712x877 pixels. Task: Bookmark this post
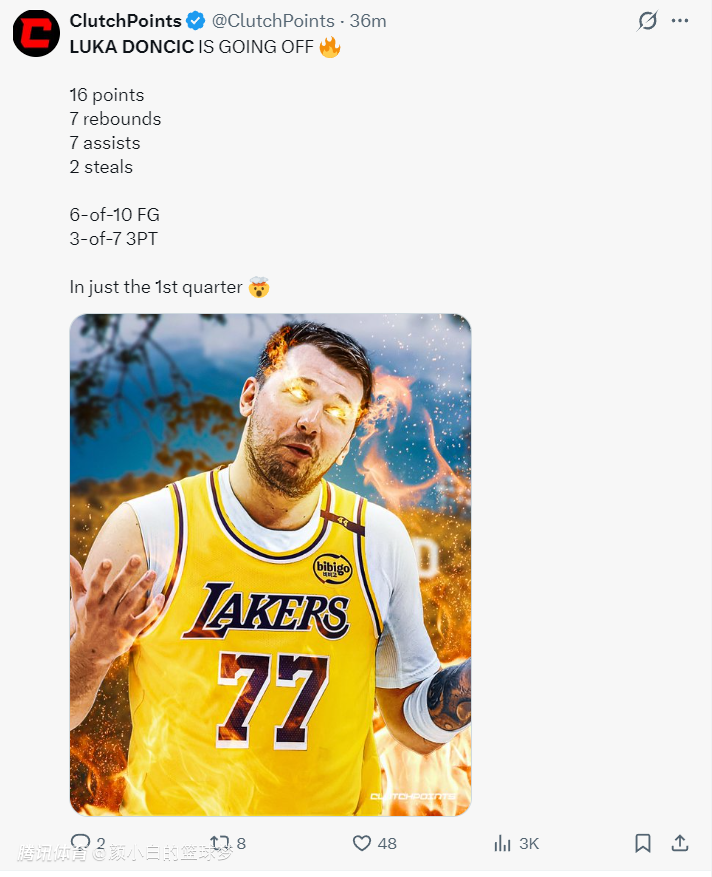[643, 843]
